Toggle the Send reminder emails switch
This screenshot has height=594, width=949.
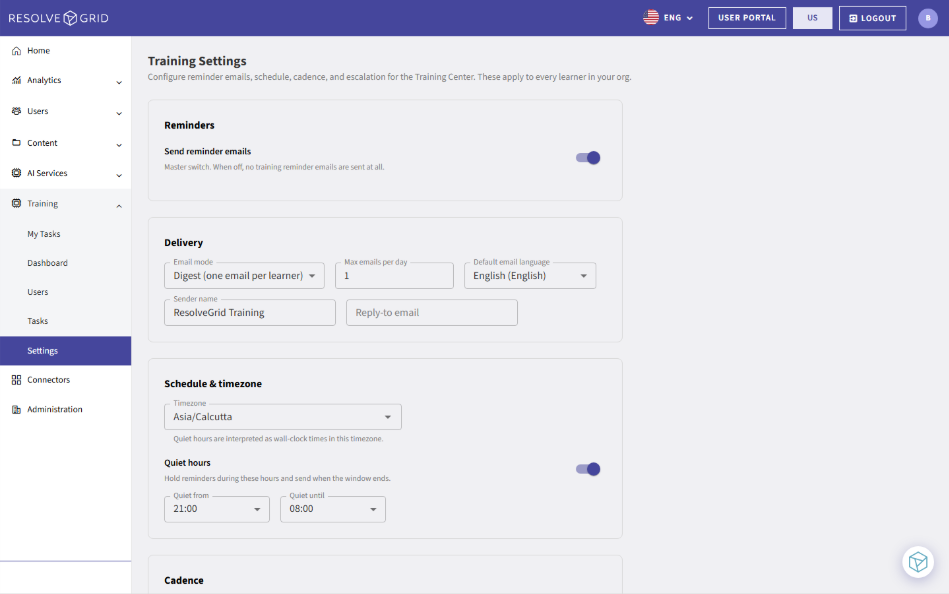coord(588,158)
